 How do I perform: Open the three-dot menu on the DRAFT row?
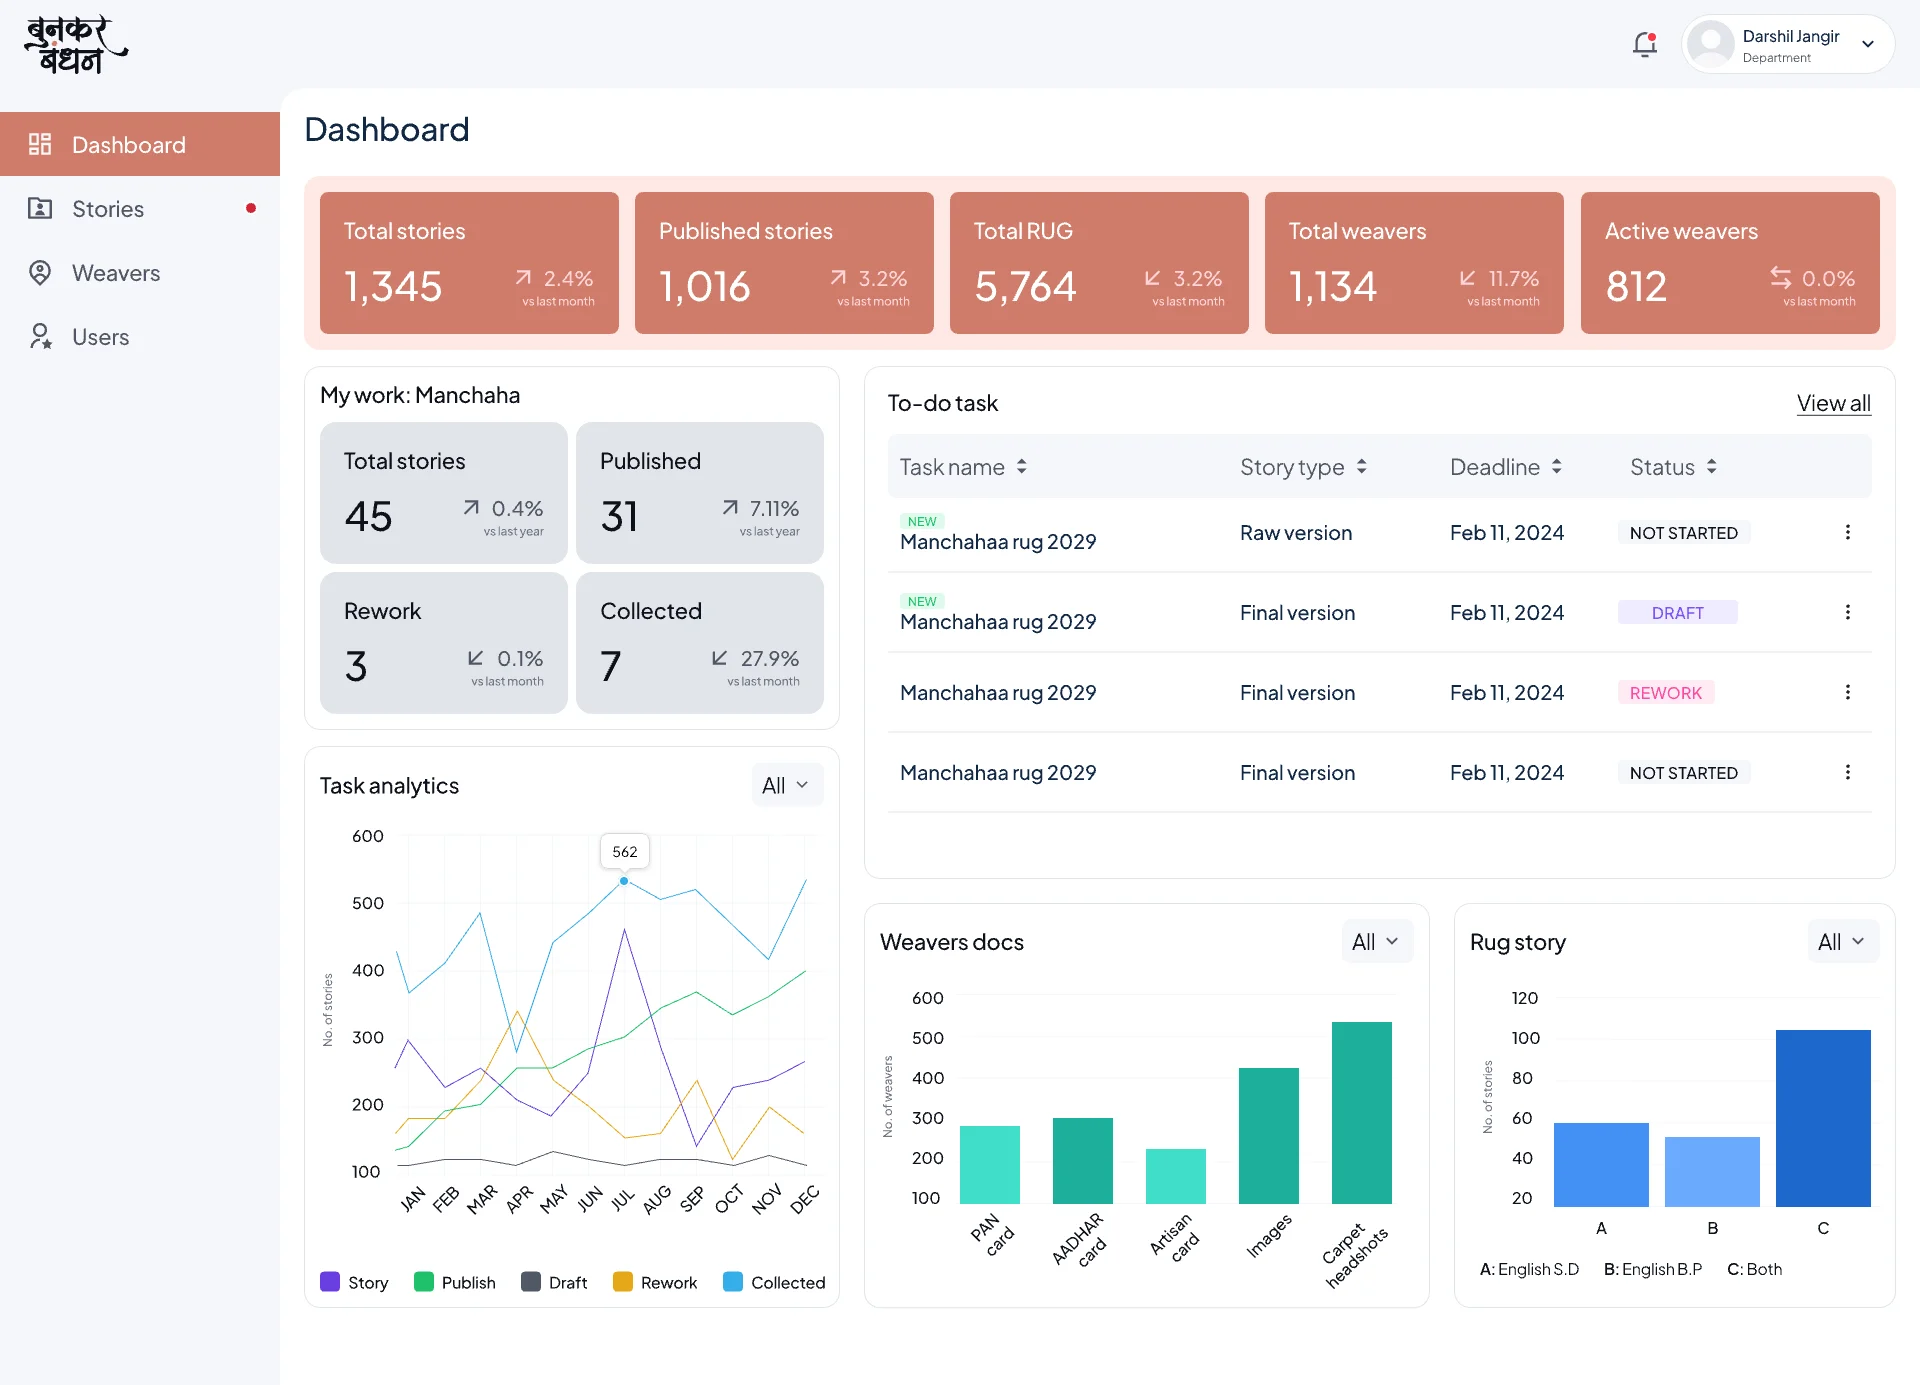tap(1847, 612)
